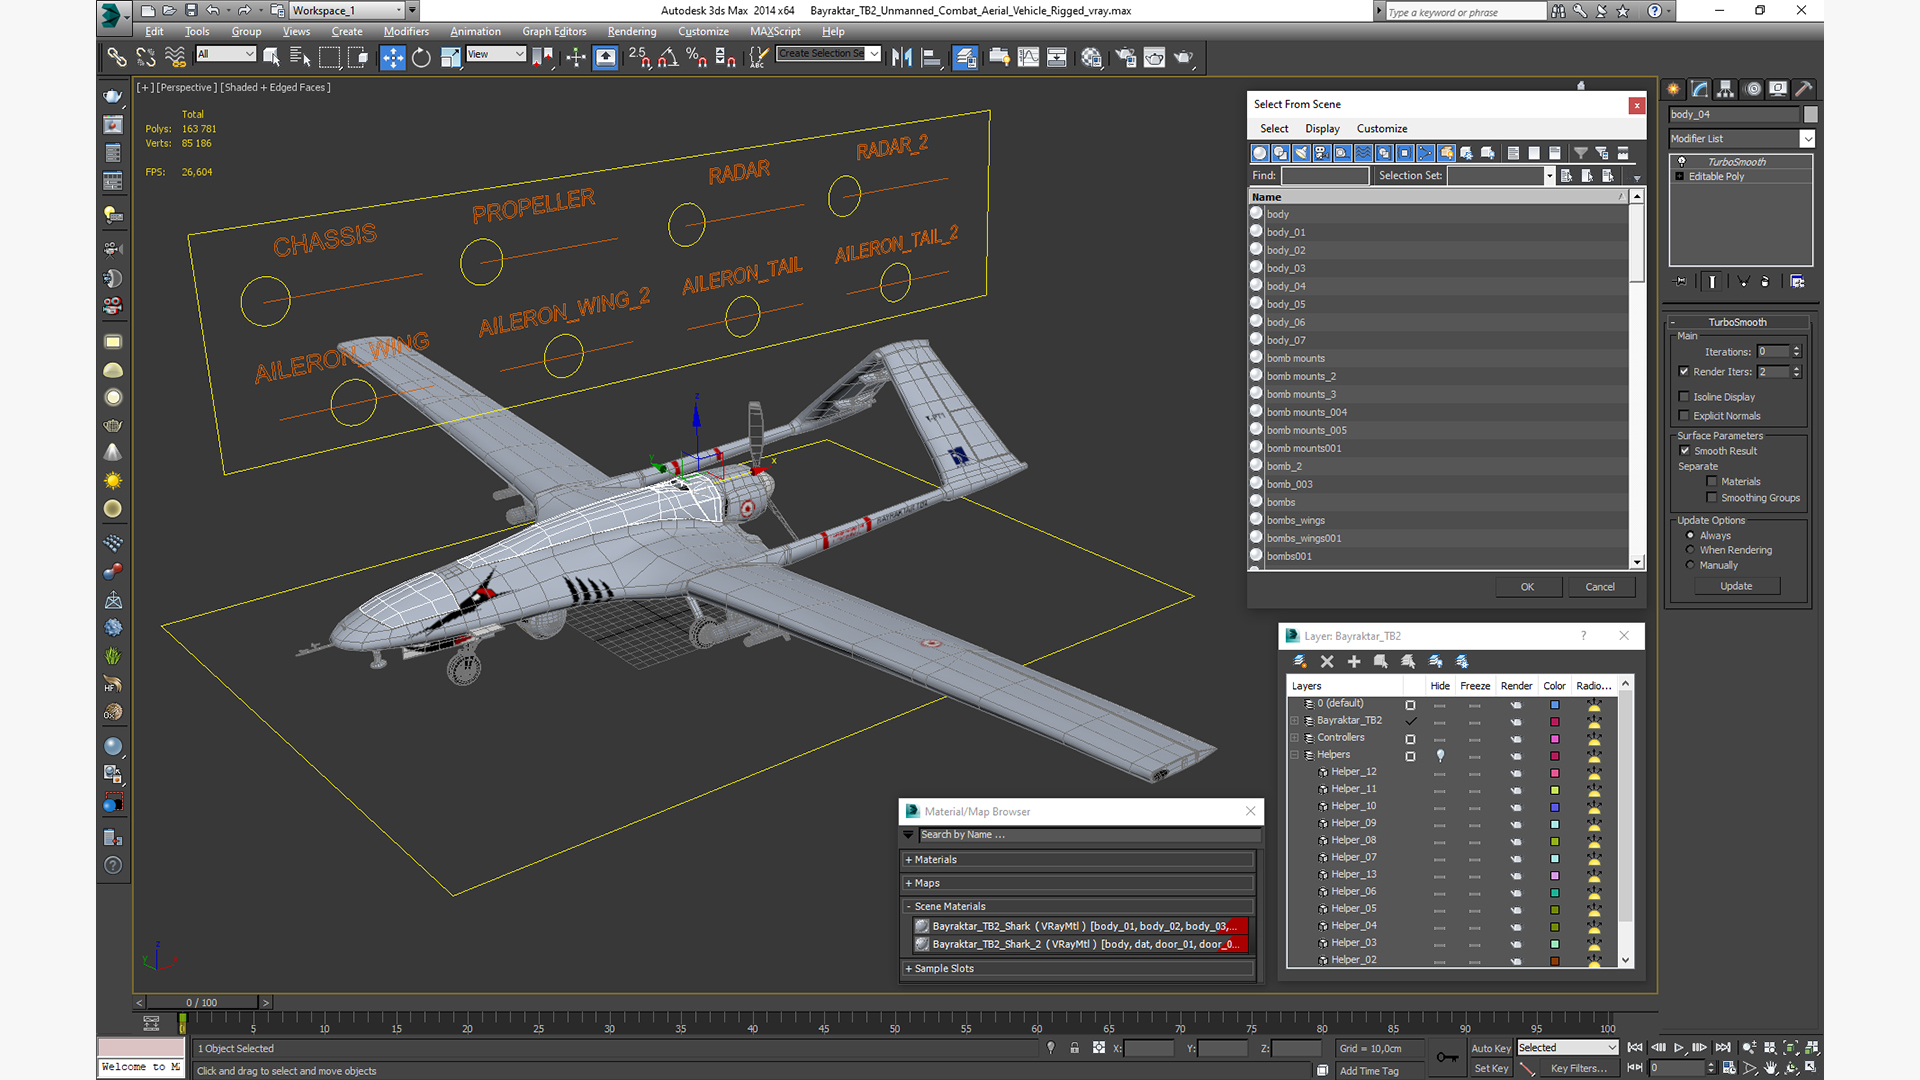Activate the Rotate transform tool
Screen dimensions: 1920x1080
click(421, 57)
